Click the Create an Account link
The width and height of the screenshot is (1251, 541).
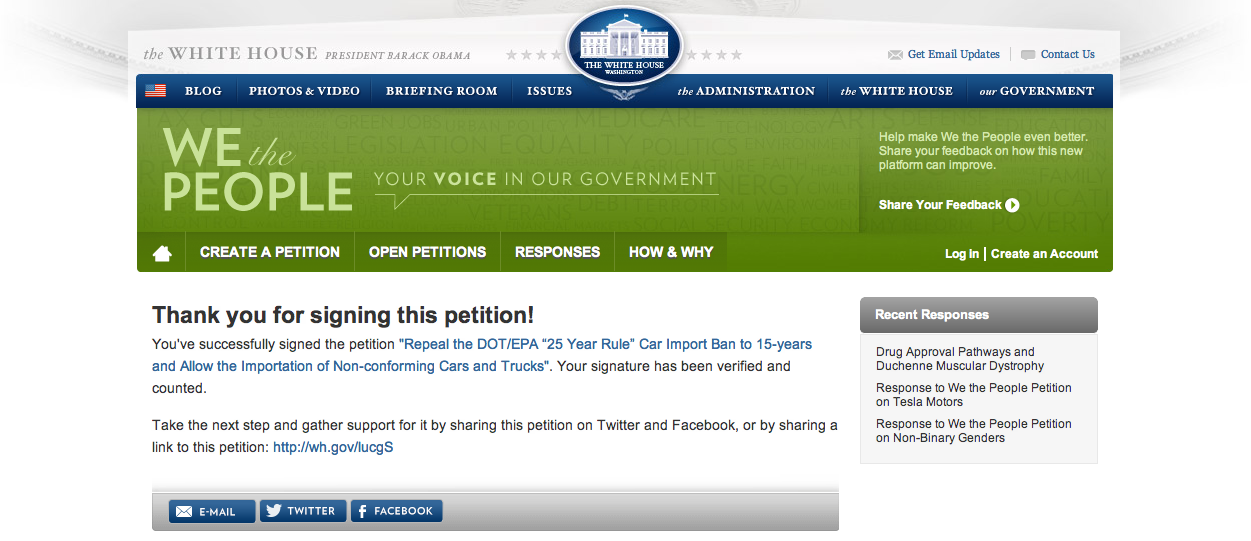click(1044, 254)
